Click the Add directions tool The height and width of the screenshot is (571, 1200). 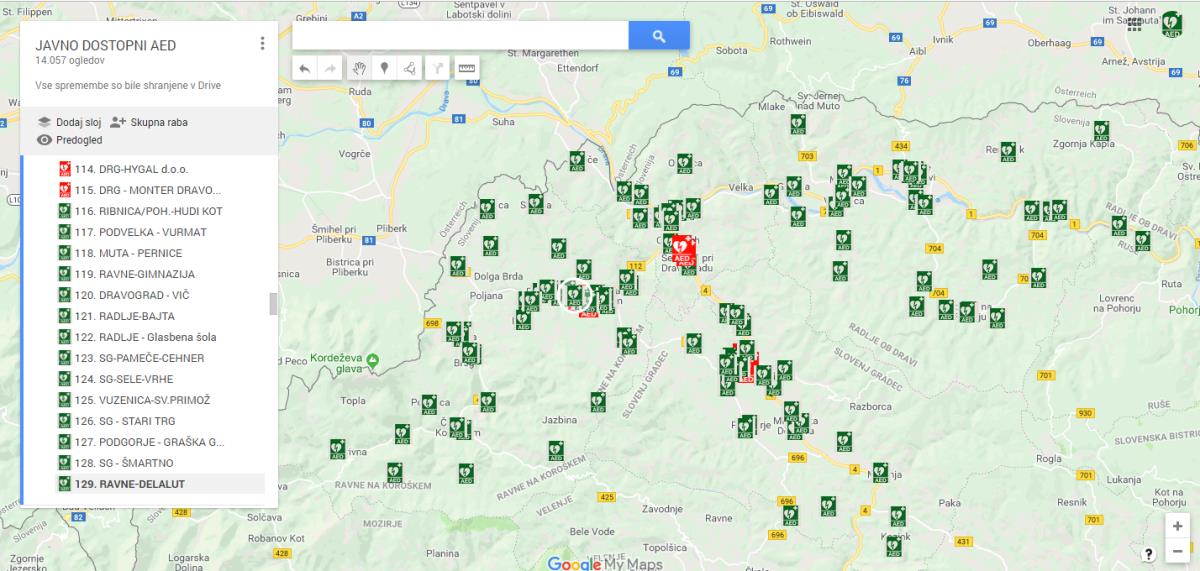click(437, 68)
